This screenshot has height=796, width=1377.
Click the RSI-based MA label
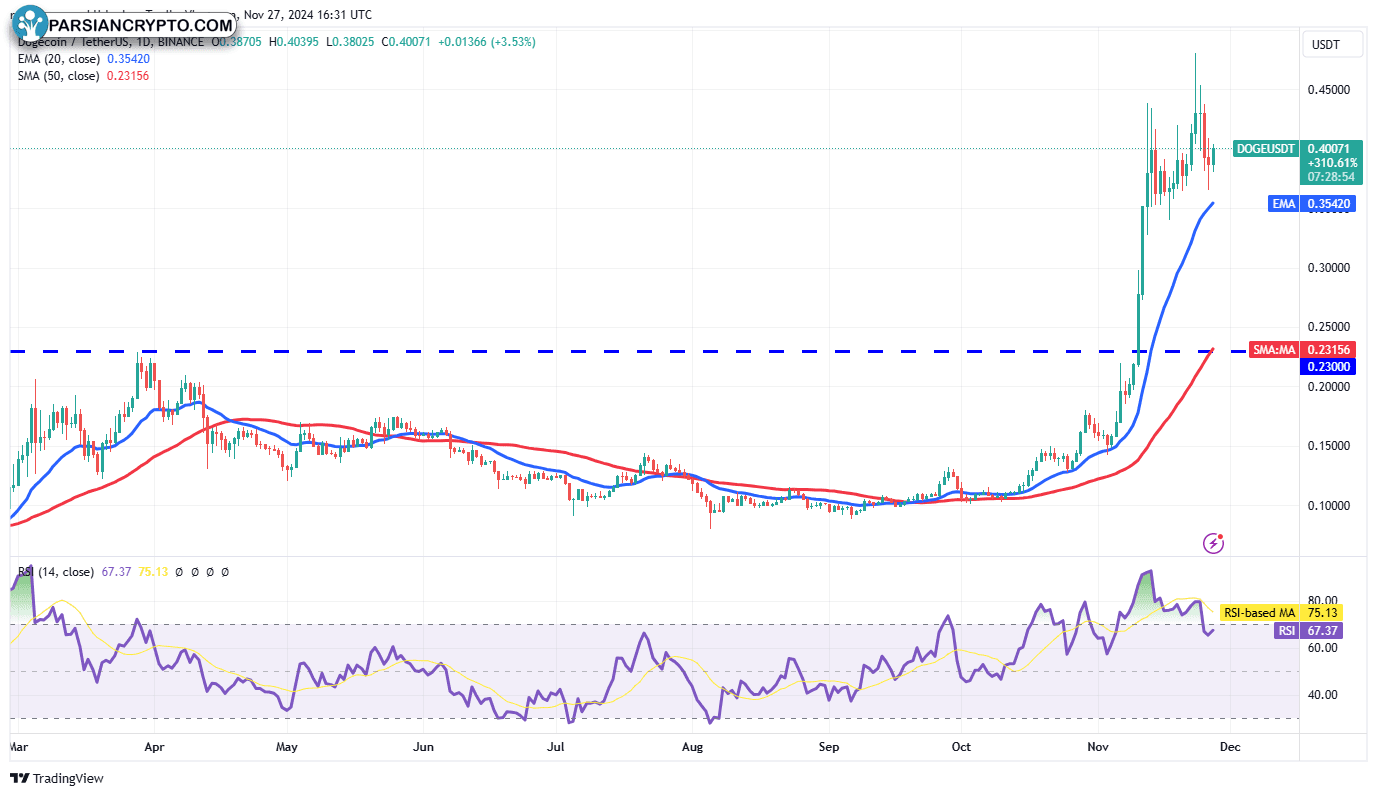click(1260, 612)
